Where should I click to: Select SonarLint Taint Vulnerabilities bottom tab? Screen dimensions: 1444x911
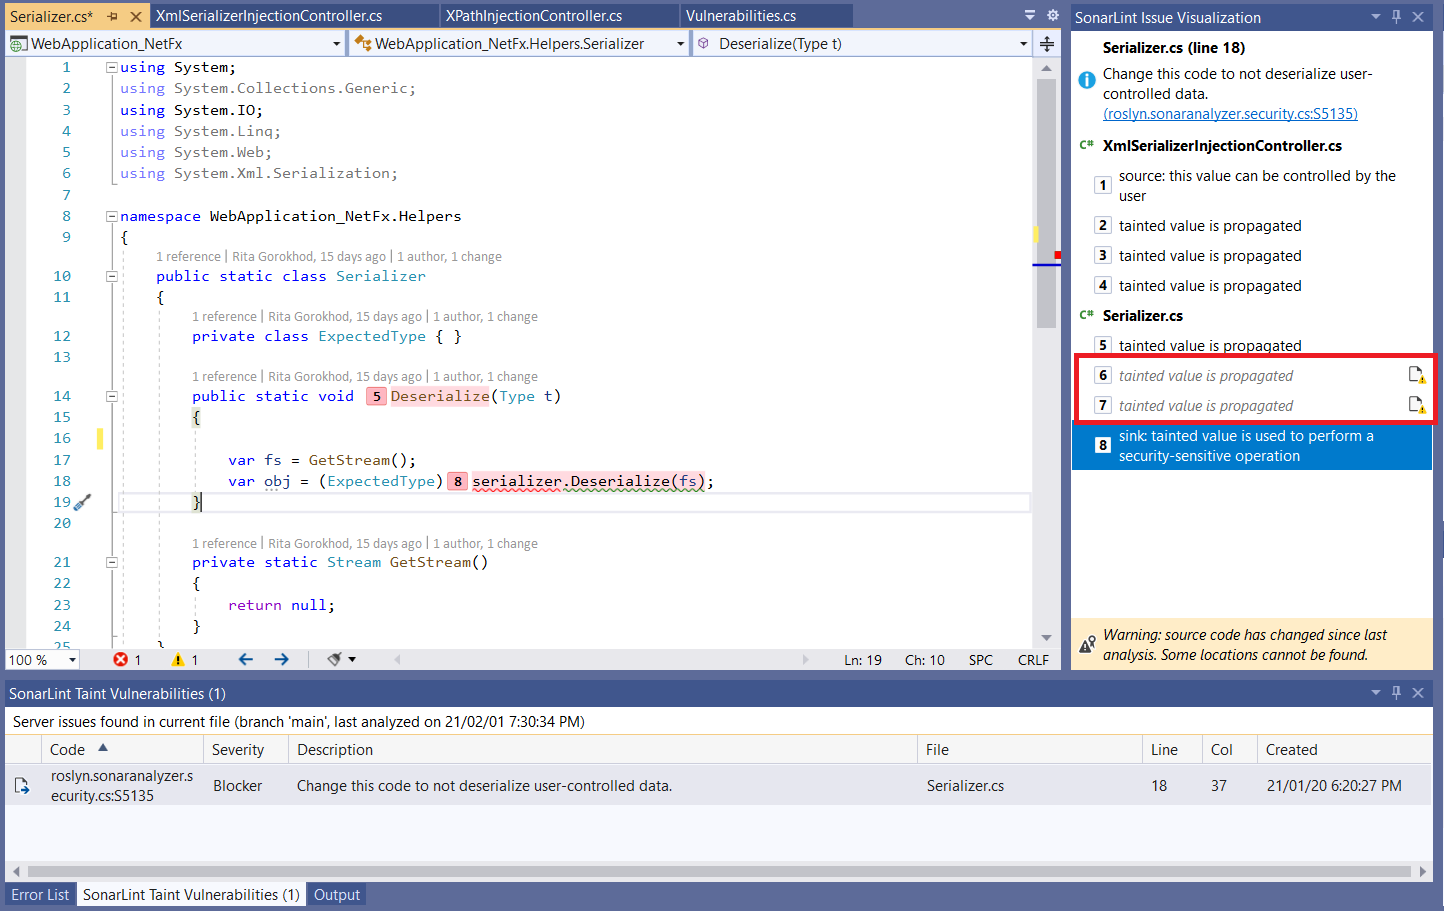click(191, 895)
